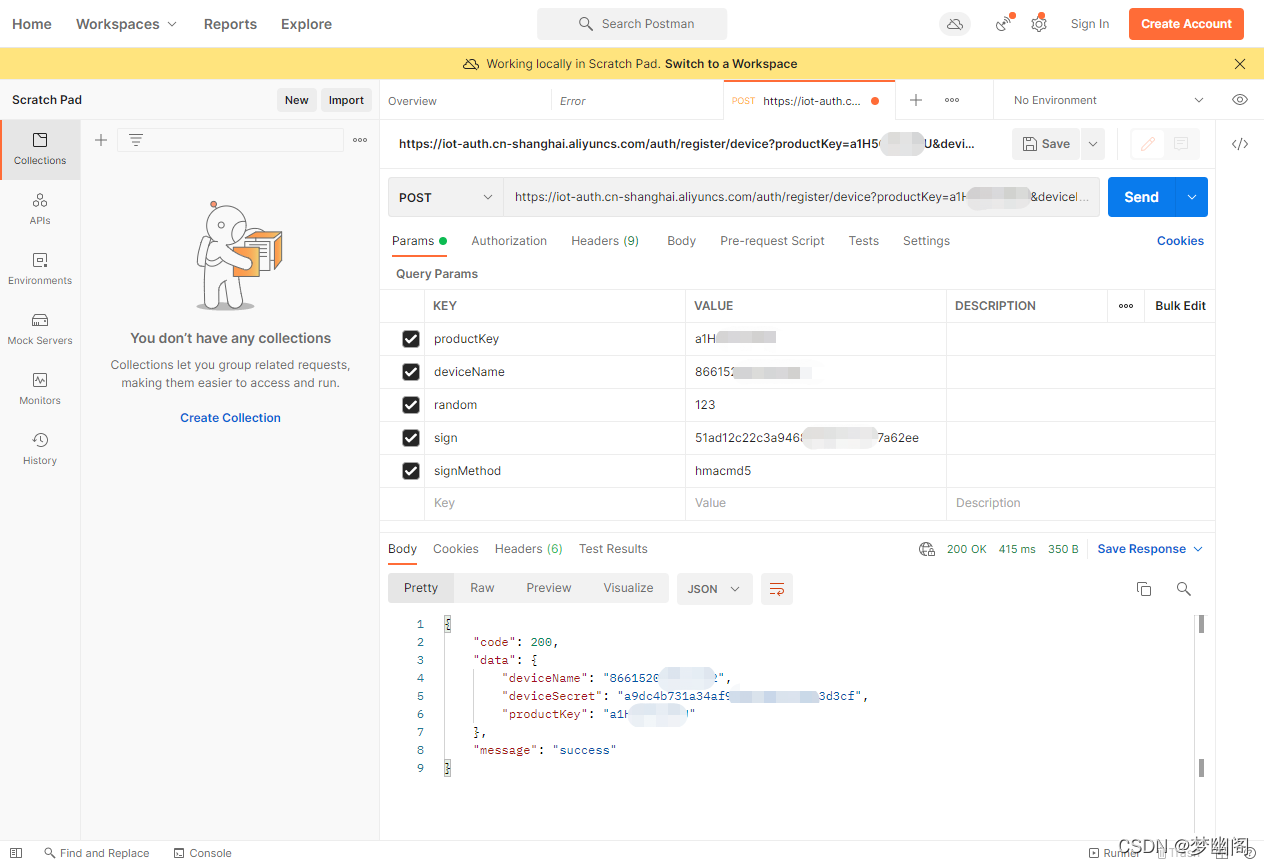Image resolution: width=1264 pixels, height=865 pixels.
Task: Uncheck the random parameter checkbox
Action: pyautogui.click(x=410, y=405)
